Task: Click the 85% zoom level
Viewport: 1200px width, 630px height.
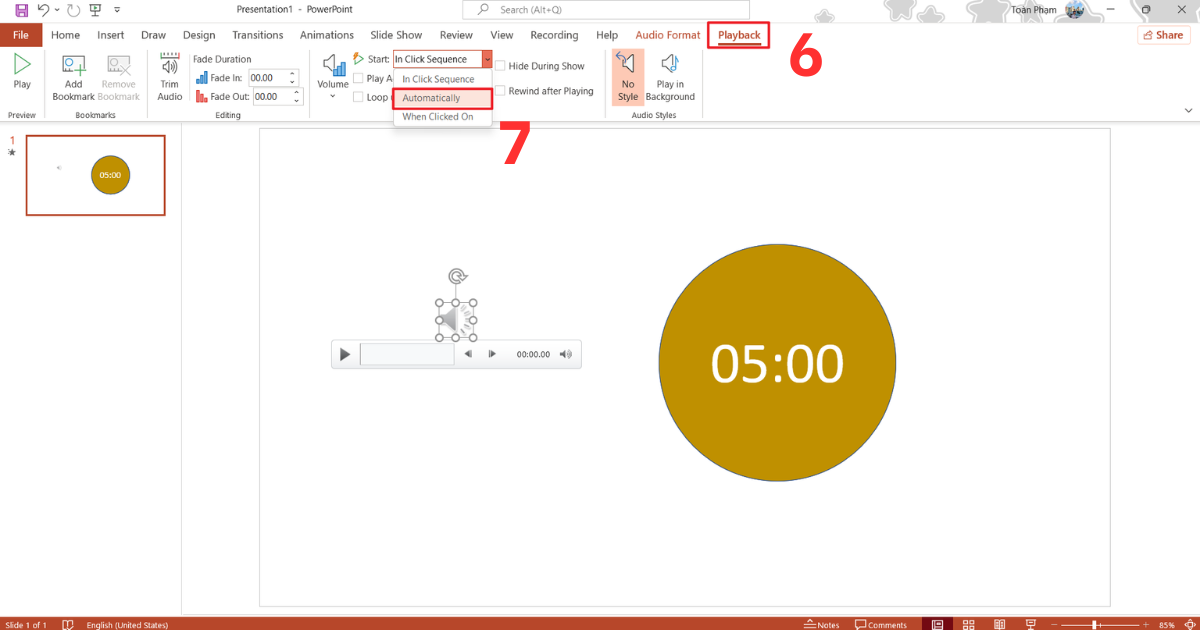Action: click(x=1167, y=624)
